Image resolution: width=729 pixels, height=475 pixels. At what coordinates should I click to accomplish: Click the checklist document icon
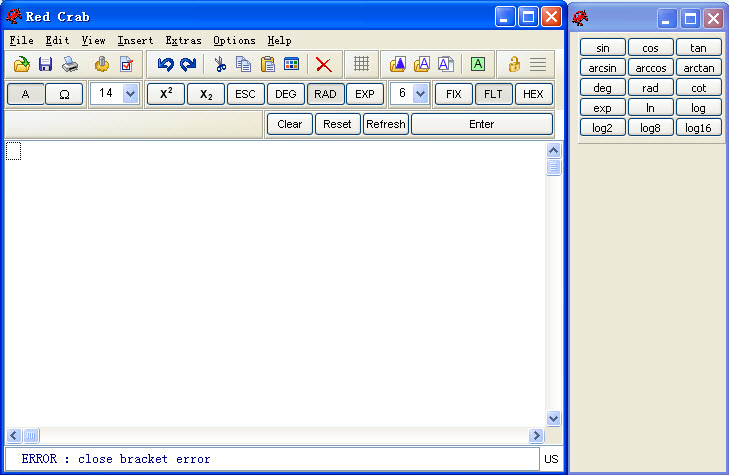126,64
